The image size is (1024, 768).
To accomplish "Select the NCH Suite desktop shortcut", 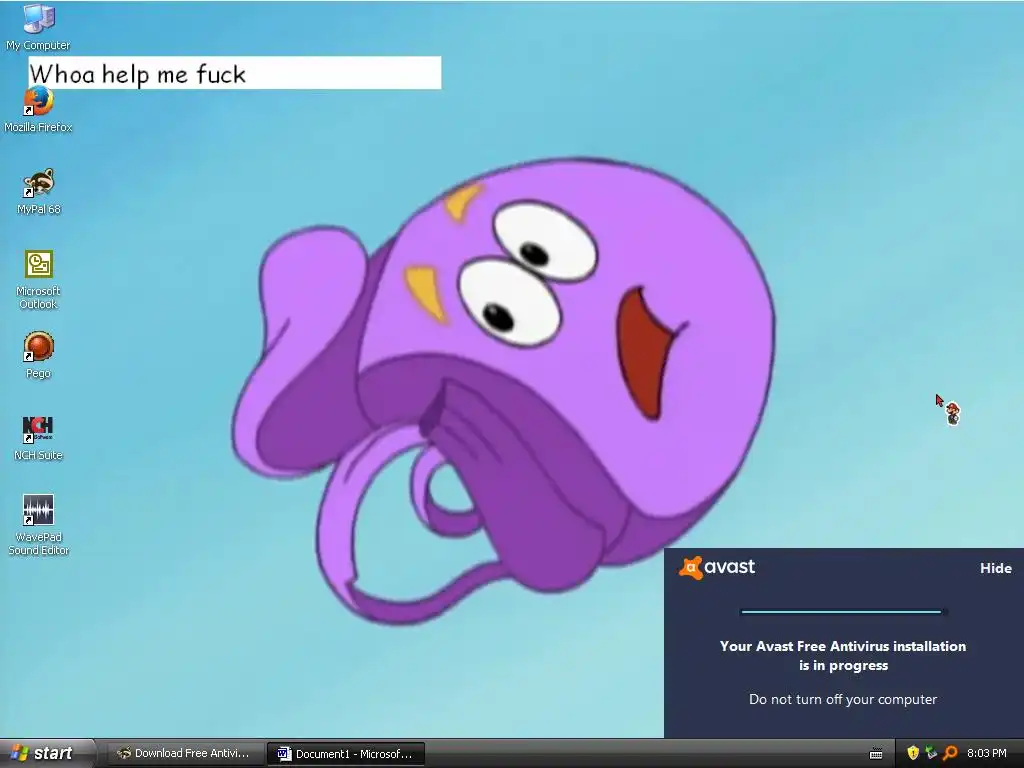I will (39, 438).
